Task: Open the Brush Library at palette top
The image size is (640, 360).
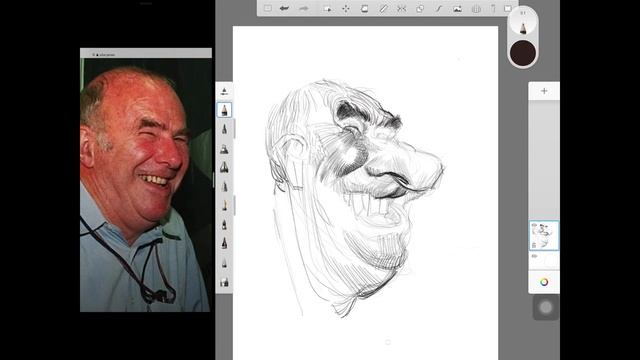Action: coord(224,91)
